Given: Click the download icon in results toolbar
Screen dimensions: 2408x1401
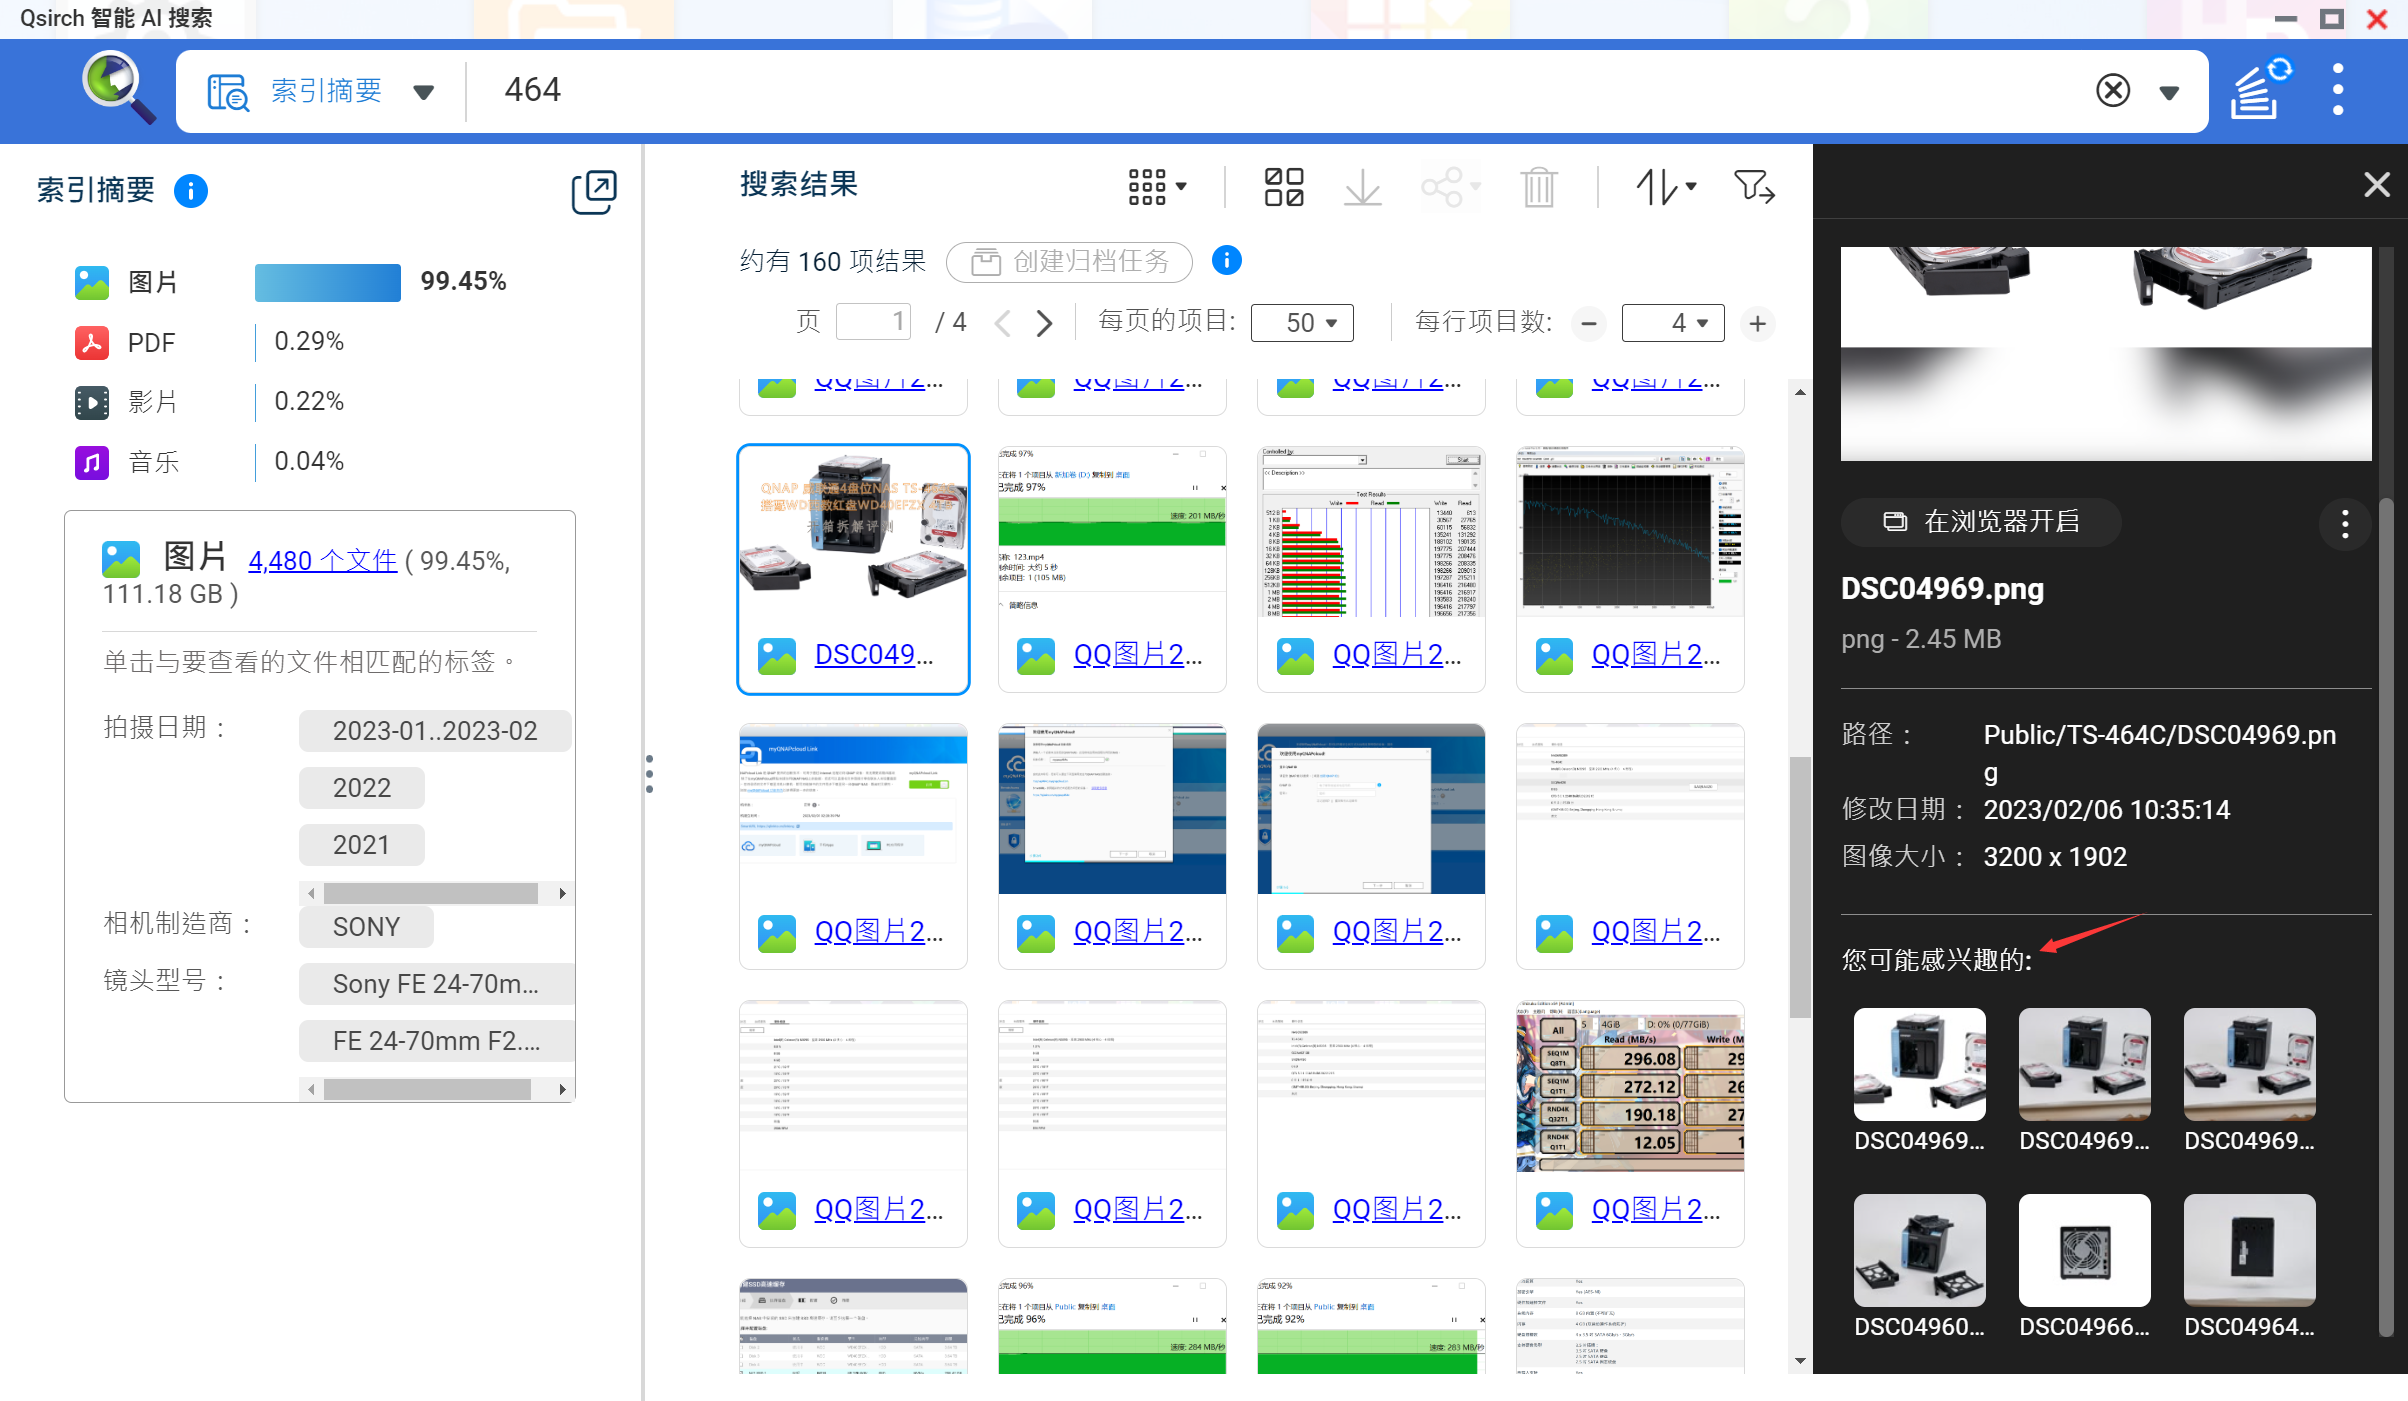Looking at the screenshot, I should click(x=1362, y=187).
